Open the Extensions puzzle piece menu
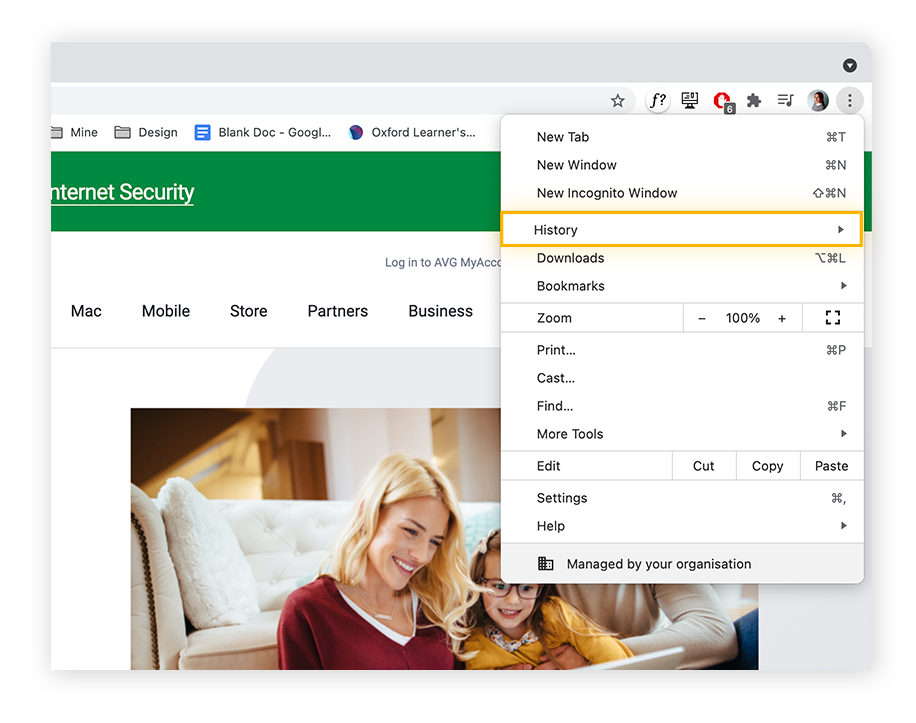 coord(754,100)
